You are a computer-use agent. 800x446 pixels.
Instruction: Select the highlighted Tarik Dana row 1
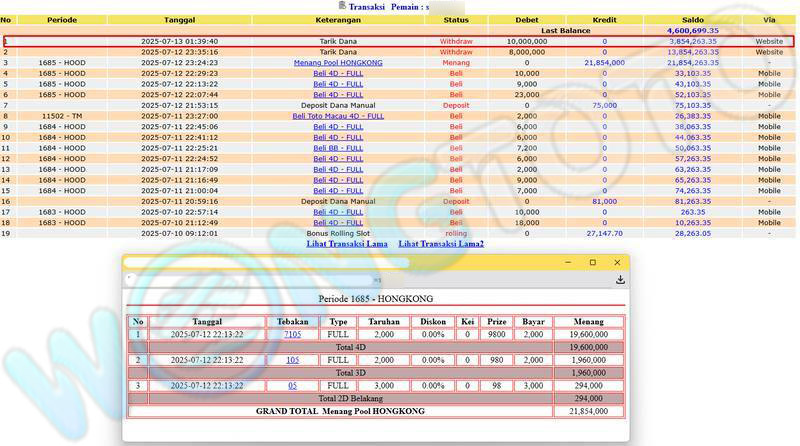pyautogui.click(x=338, y=41)
